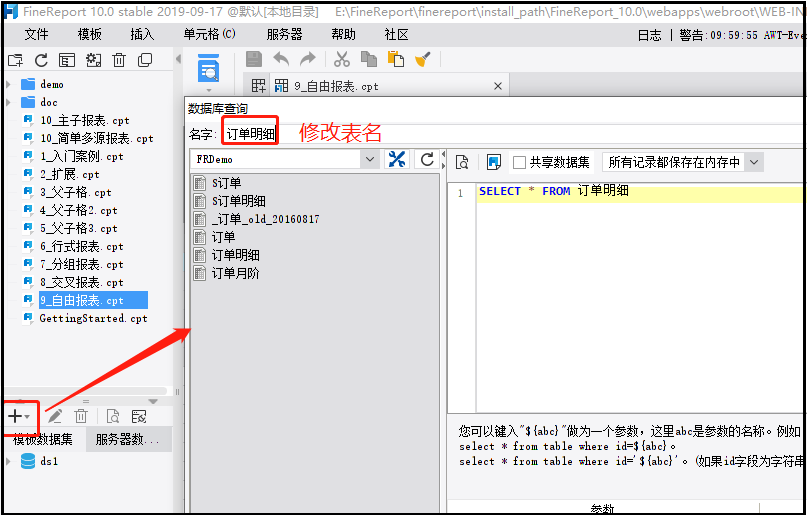Undo the last action
Image resolution: width=807 pixels, height=515 pixels.
click(281, 59)
